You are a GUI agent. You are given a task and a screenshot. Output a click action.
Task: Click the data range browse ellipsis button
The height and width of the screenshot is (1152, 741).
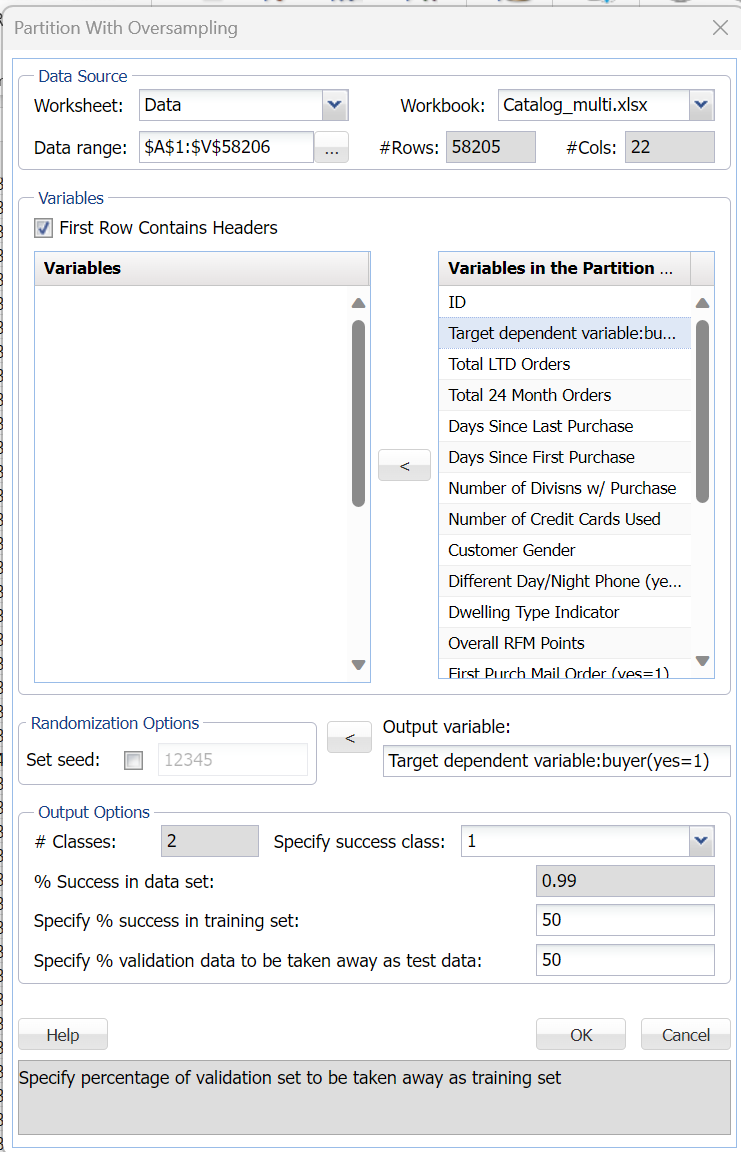(x=331, y=149)
